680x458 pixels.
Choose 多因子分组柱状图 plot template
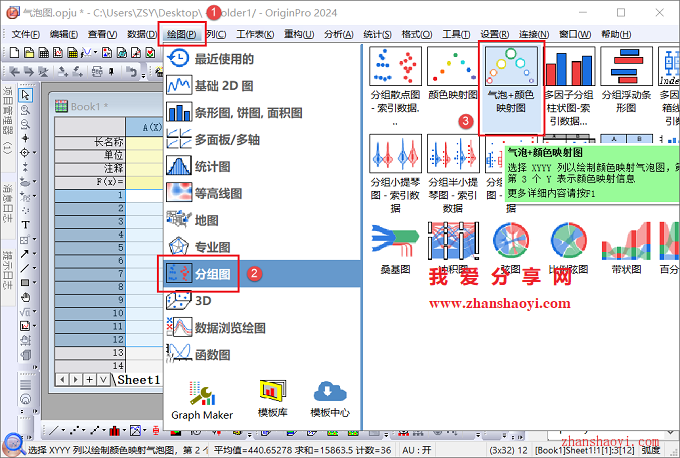569,87
